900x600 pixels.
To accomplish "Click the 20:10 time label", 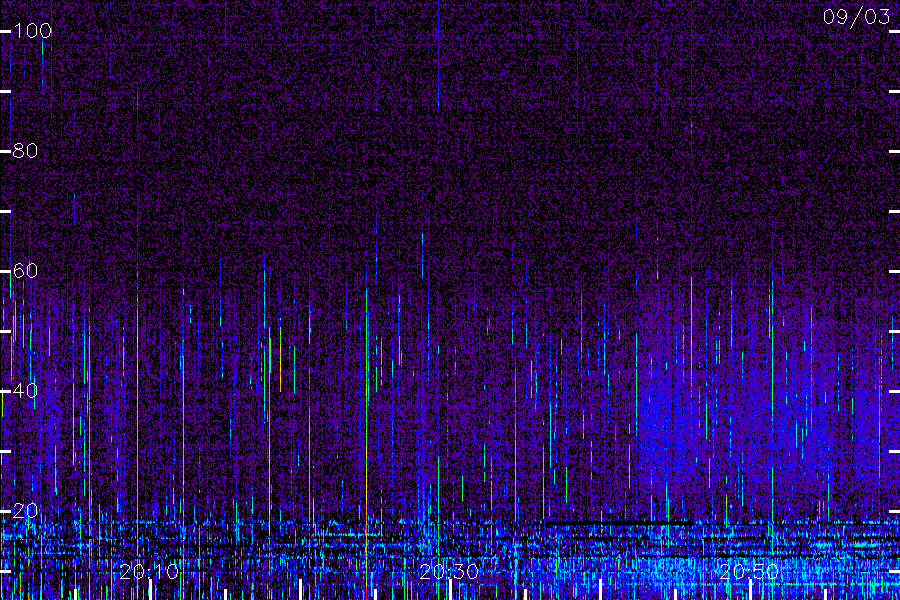I will pyautogui.click(x=149, y=572).
